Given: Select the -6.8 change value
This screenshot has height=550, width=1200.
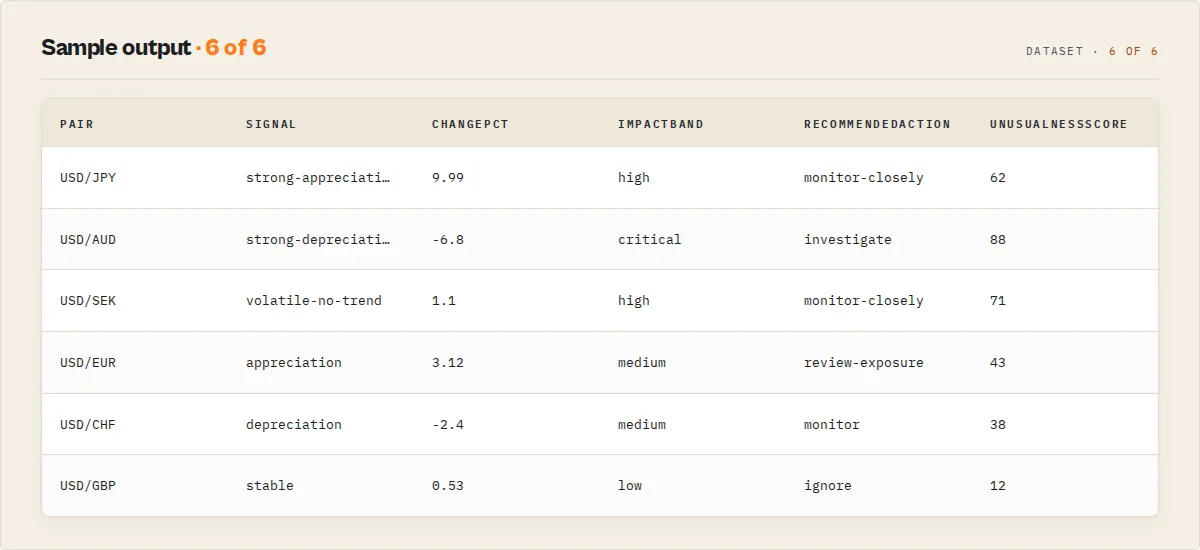Looking at the screenshot, I should pos(448,239).
